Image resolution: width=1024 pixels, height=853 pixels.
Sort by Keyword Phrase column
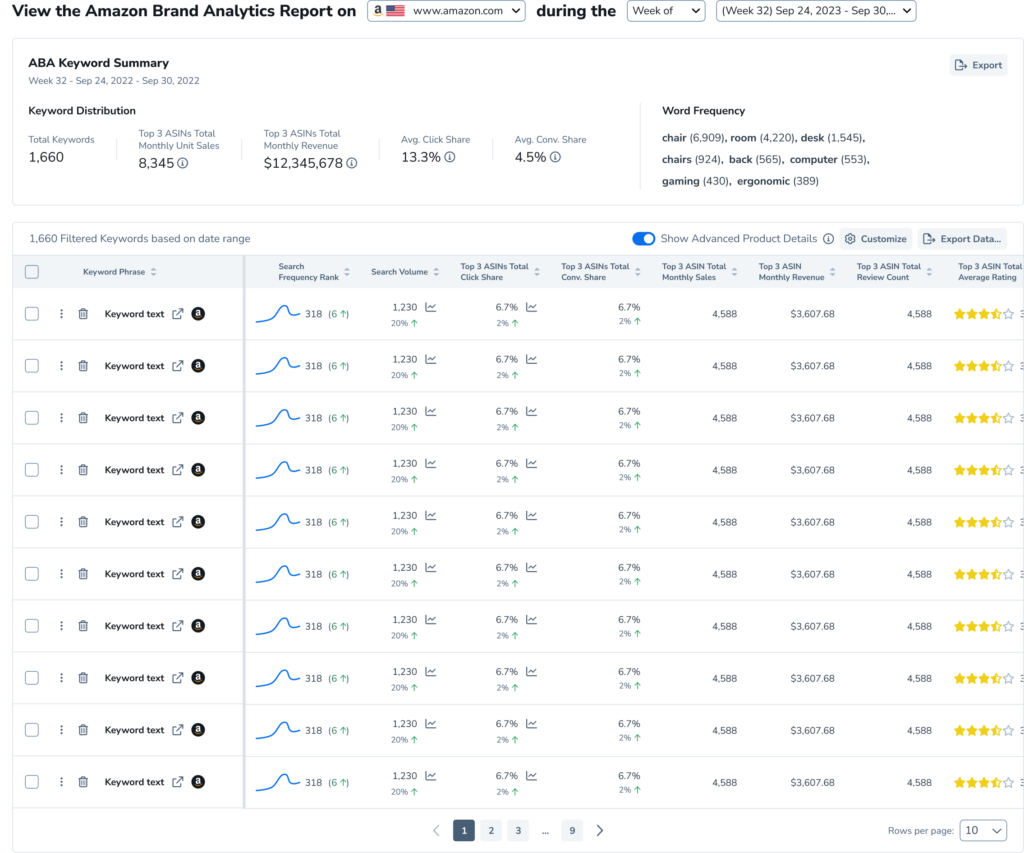(x=153, y=272)
